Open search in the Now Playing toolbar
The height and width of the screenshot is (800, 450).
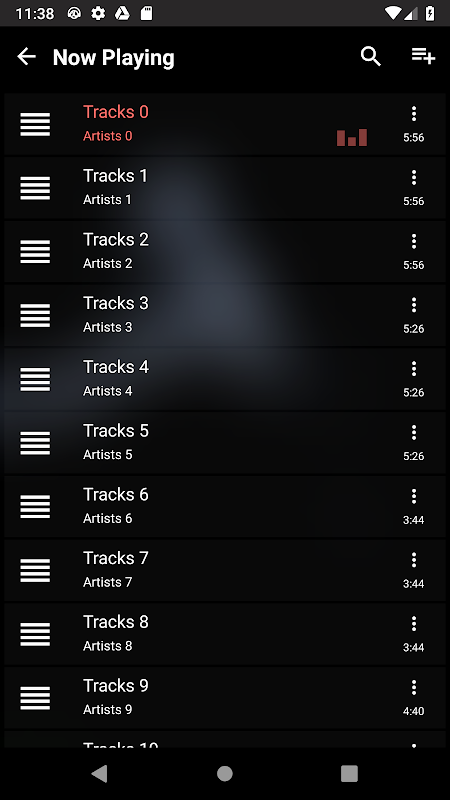click(371, 57)
